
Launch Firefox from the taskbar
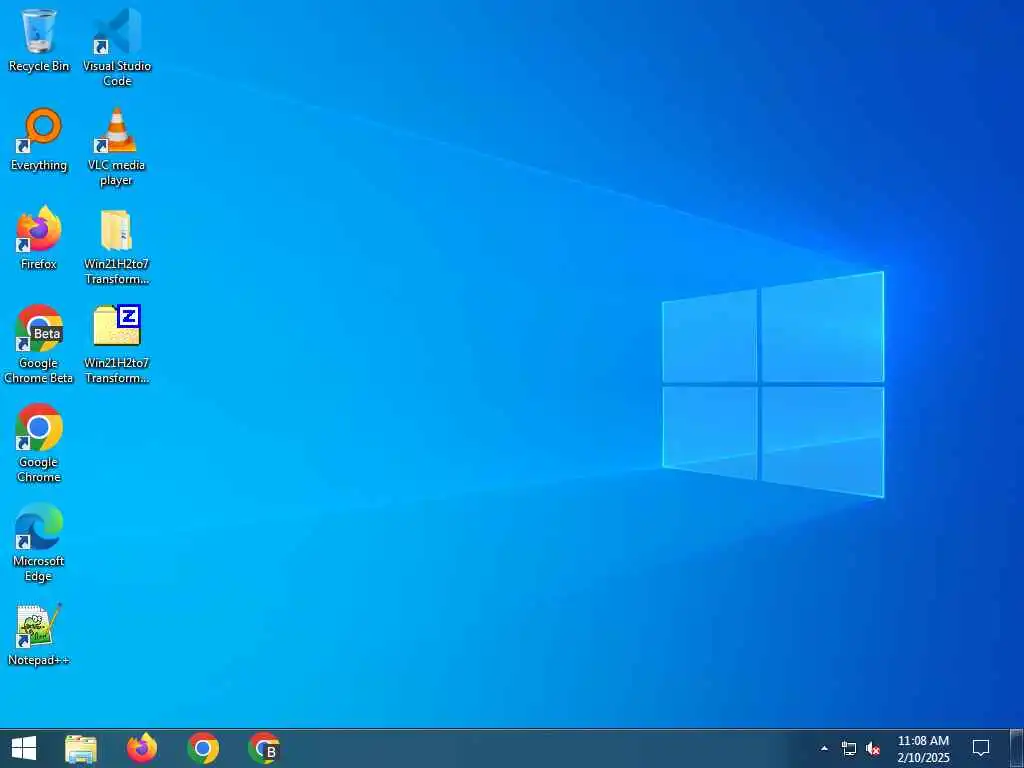(x=142, y=748)
